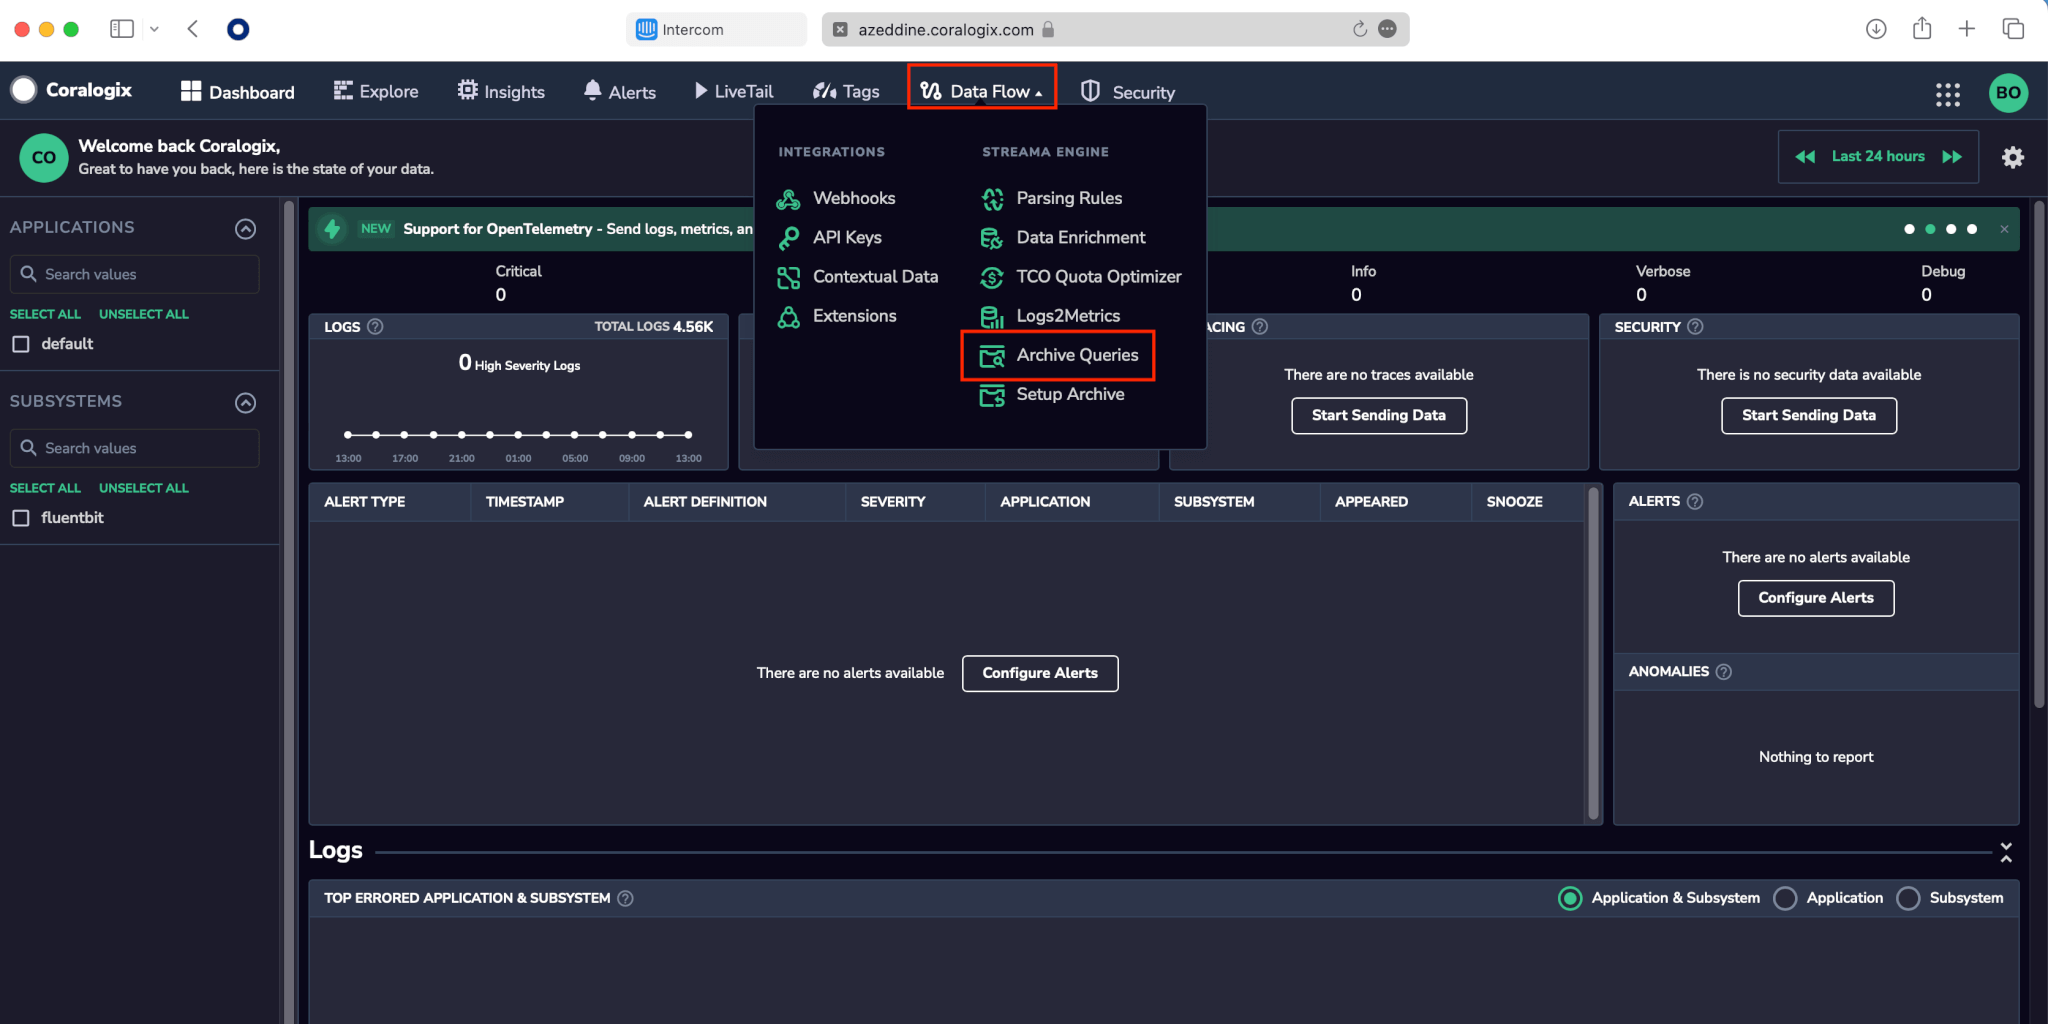2048x1024 pixels.
Task: Focus the Subsystems search values field
Action: [x=135, y=448]
